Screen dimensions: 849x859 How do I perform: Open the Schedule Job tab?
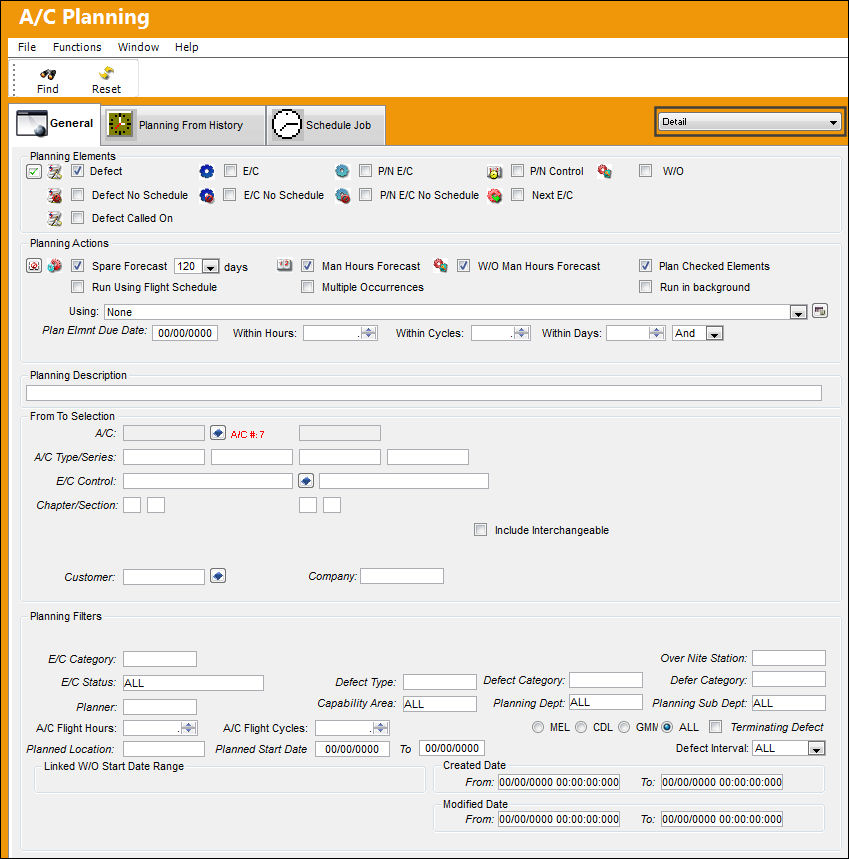[x=326, y=125]
